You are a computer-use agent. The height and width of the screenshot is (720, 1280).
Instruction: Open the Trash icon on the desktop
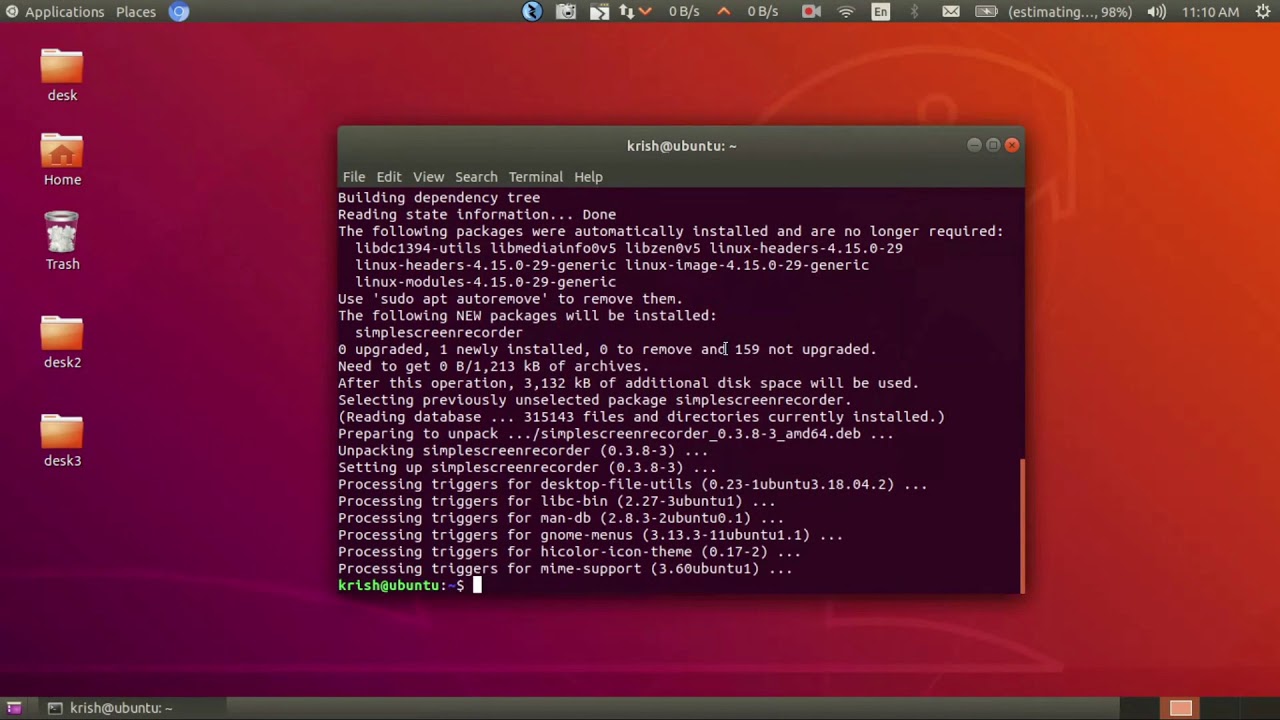click(62, 233)
